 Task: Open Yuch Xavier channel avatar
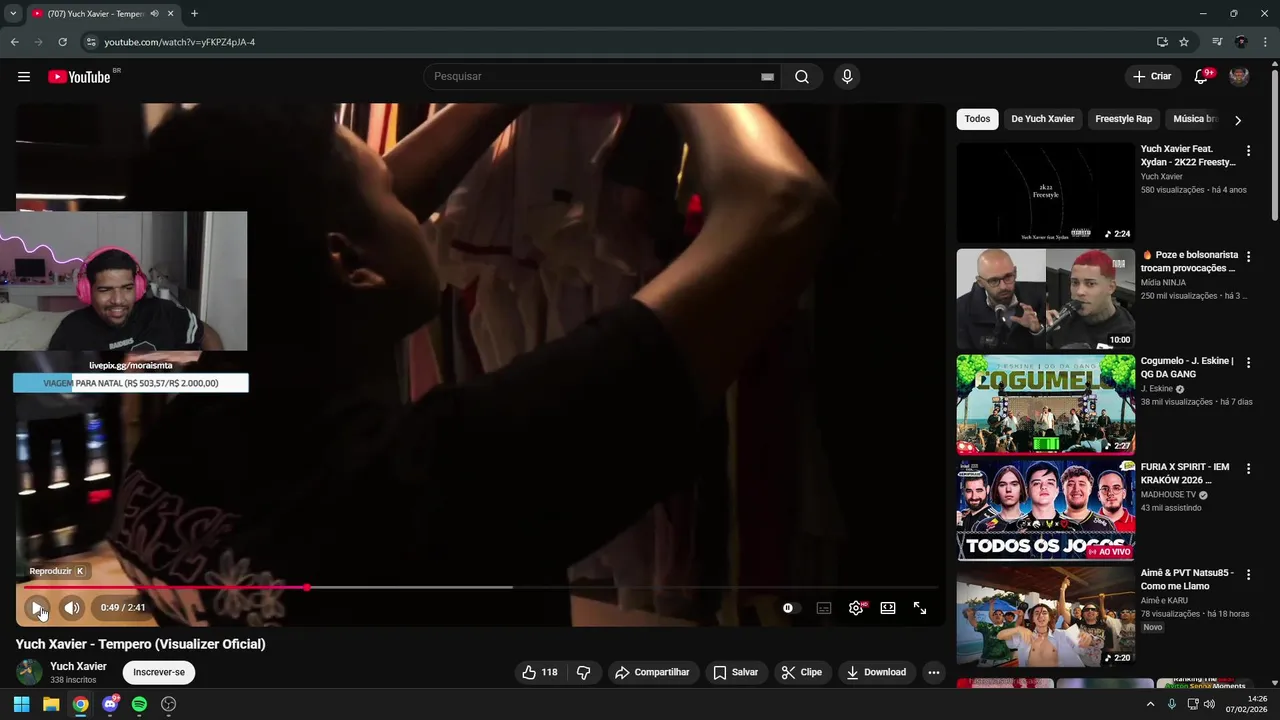coord(30,672)
